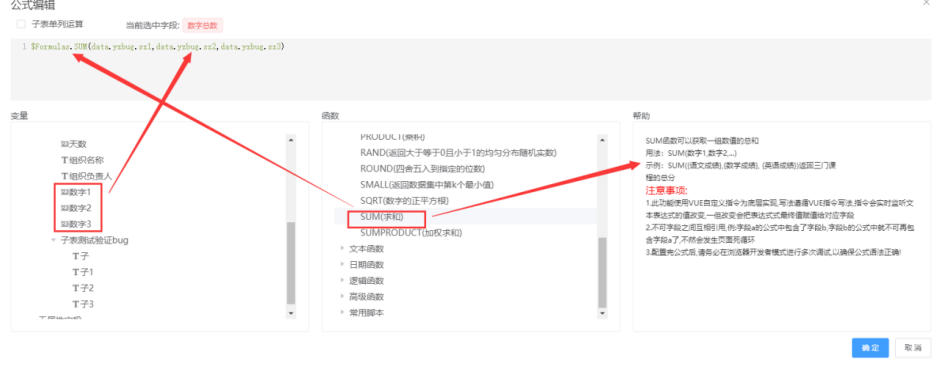The height and width of the screenshot is (369, 938).
Task: Click the T text icon beside 组织名称
Action: click(65, 160)
